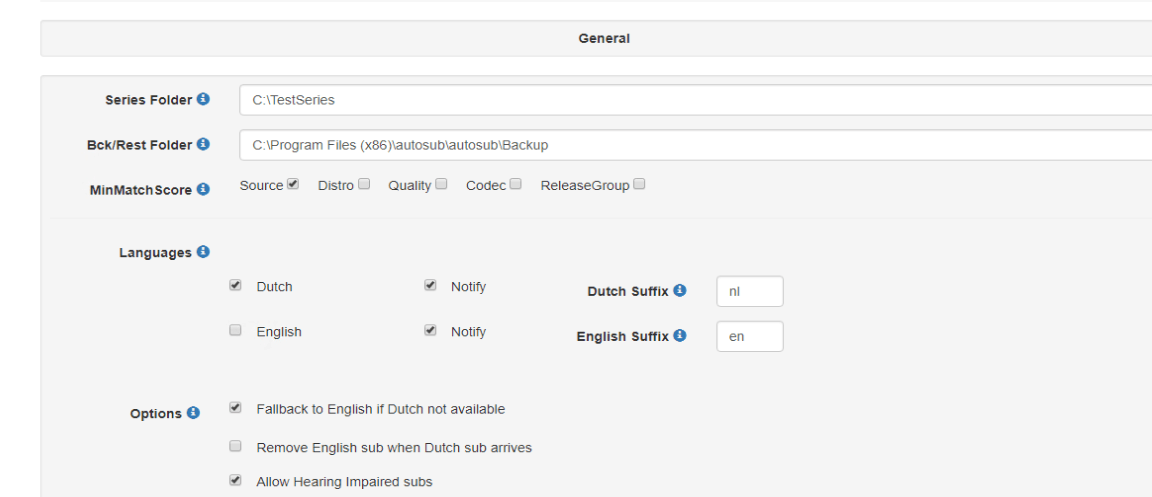1152x497 pixels.
Task: Enable the English language checkbox
Action: tap(235, 330)
